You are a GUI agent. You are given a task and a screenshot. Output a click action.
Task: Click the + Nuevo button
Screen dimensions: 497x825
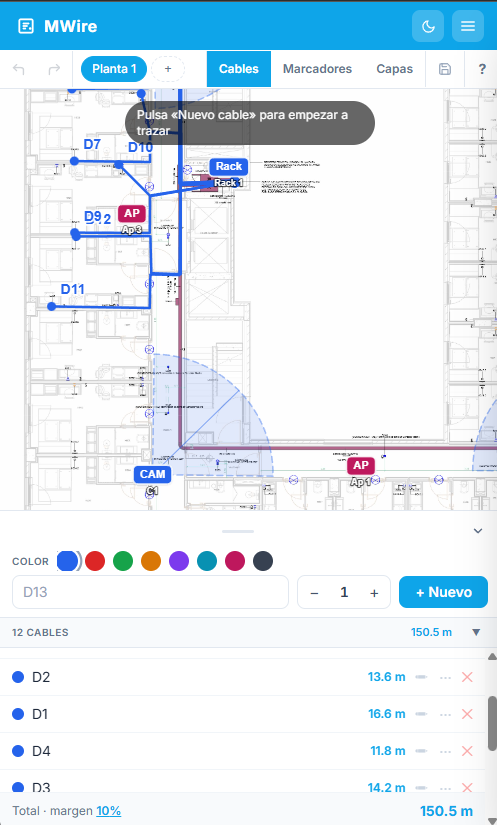point(443,592)
